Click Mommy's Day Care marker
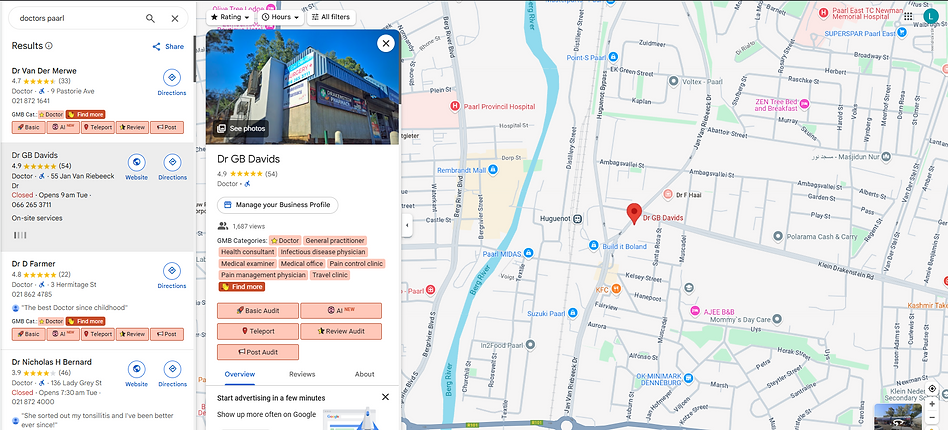Screen dimensions: 948x430 point(778,318)
